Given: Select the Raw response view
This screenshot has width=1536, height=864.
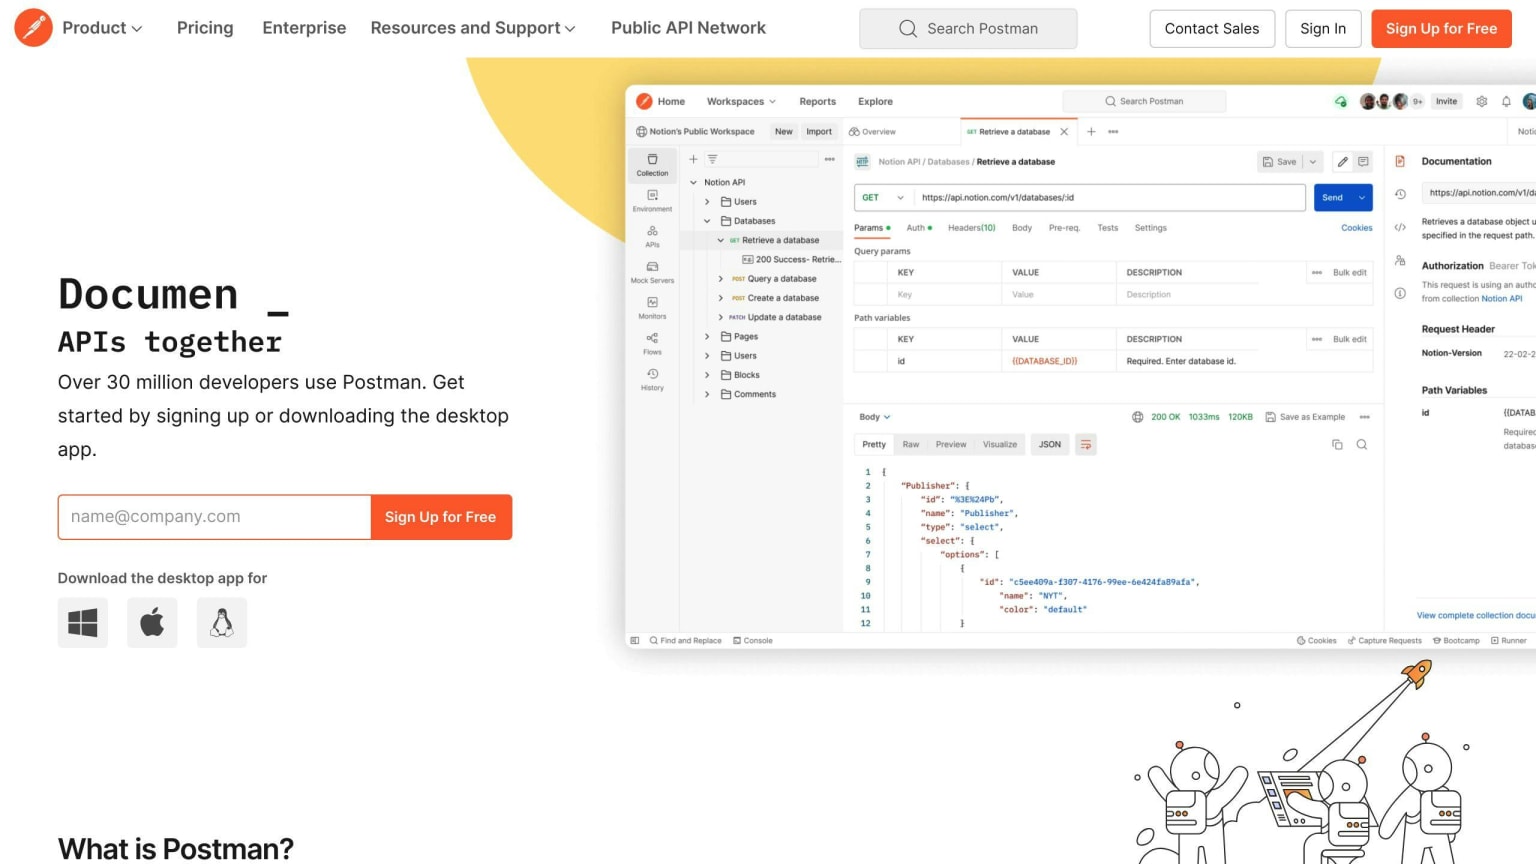Looking at the screenshot, I should tap(910, 445).
